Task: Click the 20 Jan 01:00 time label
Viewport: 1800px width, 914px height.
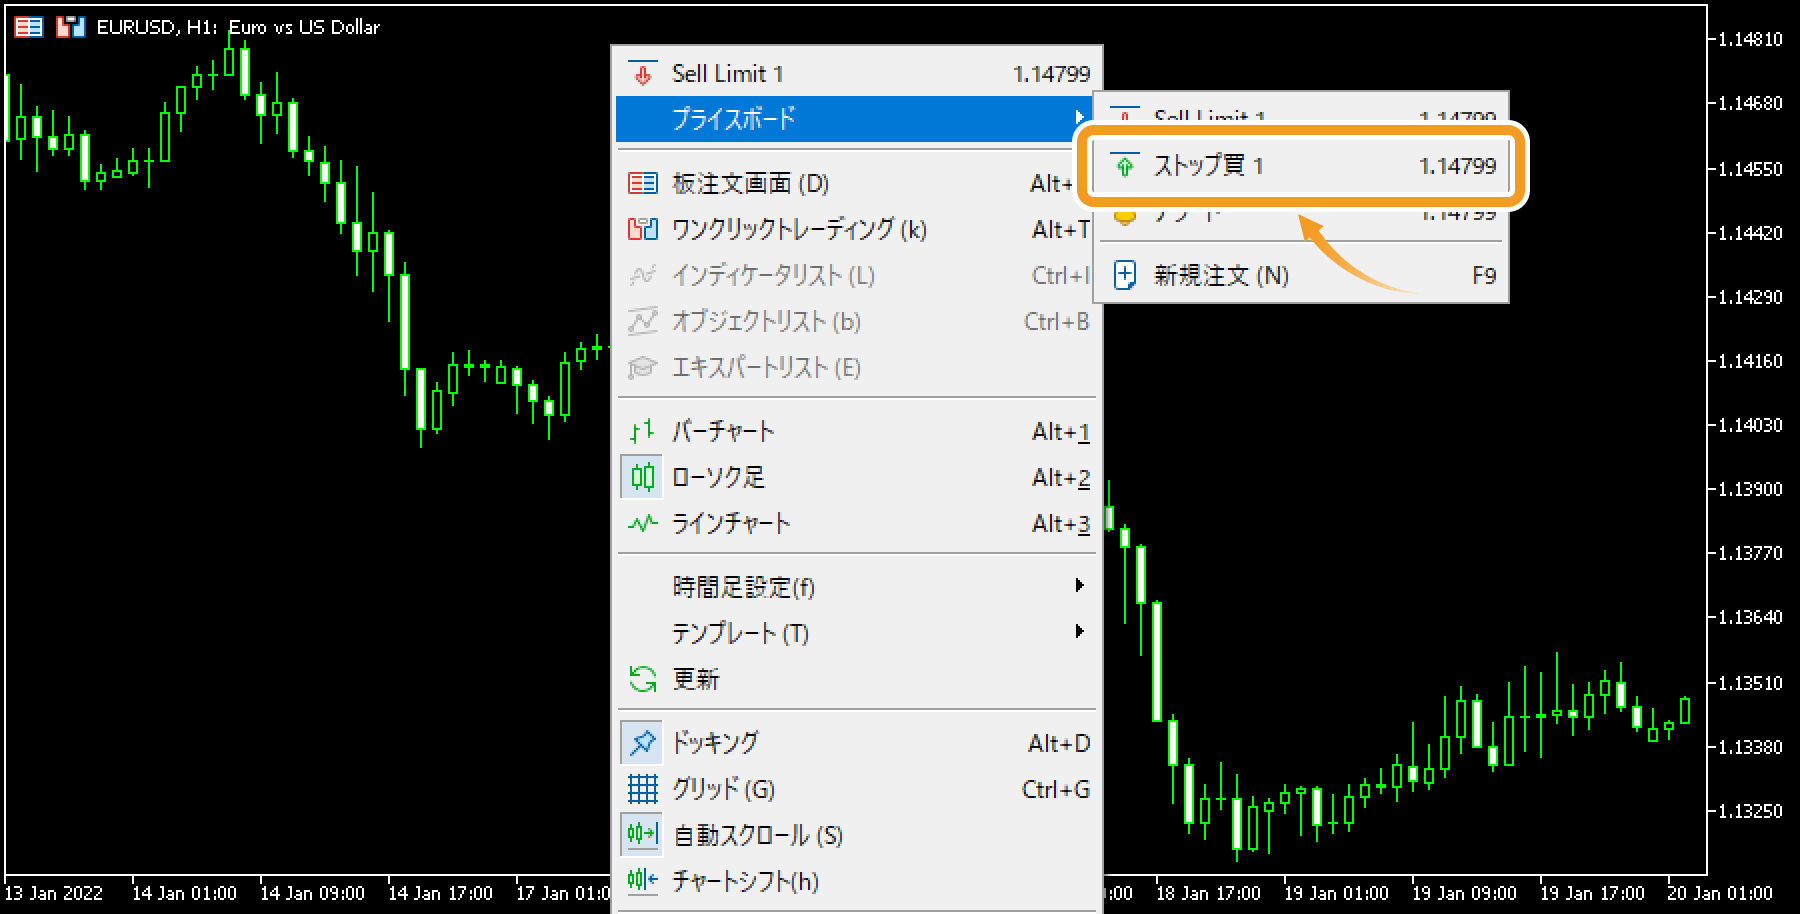Action: click(x=1720, y=893)
